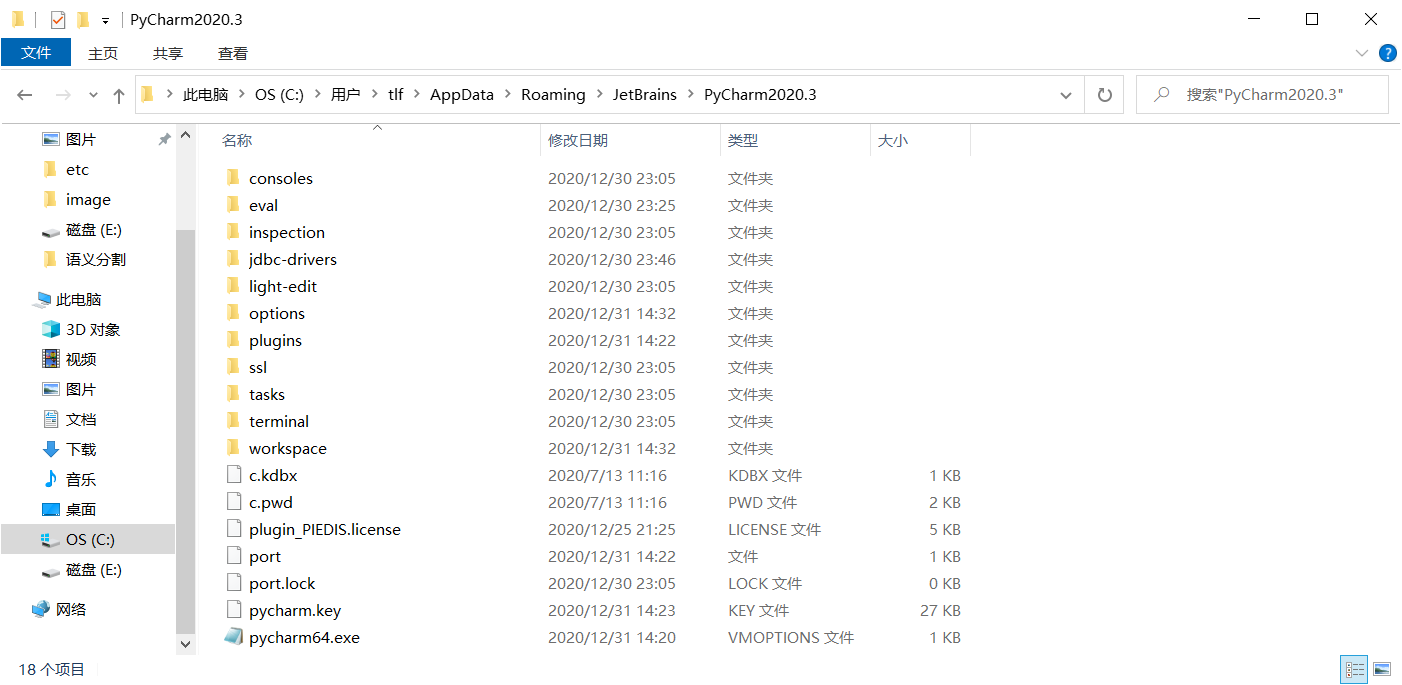The width and height of the screenshot is (1402, 685).
Task: Select 视频 in navigation pane
Action: click(81, 359)
